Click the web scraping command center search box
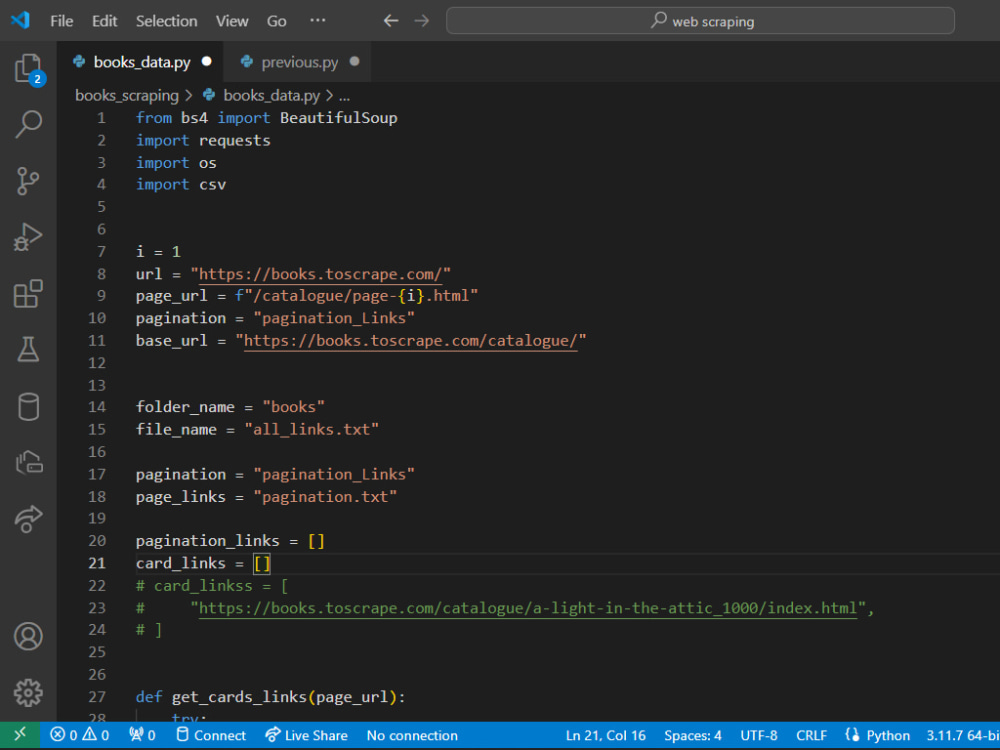The image size is (1000, 750). click(x=700, y=21)
